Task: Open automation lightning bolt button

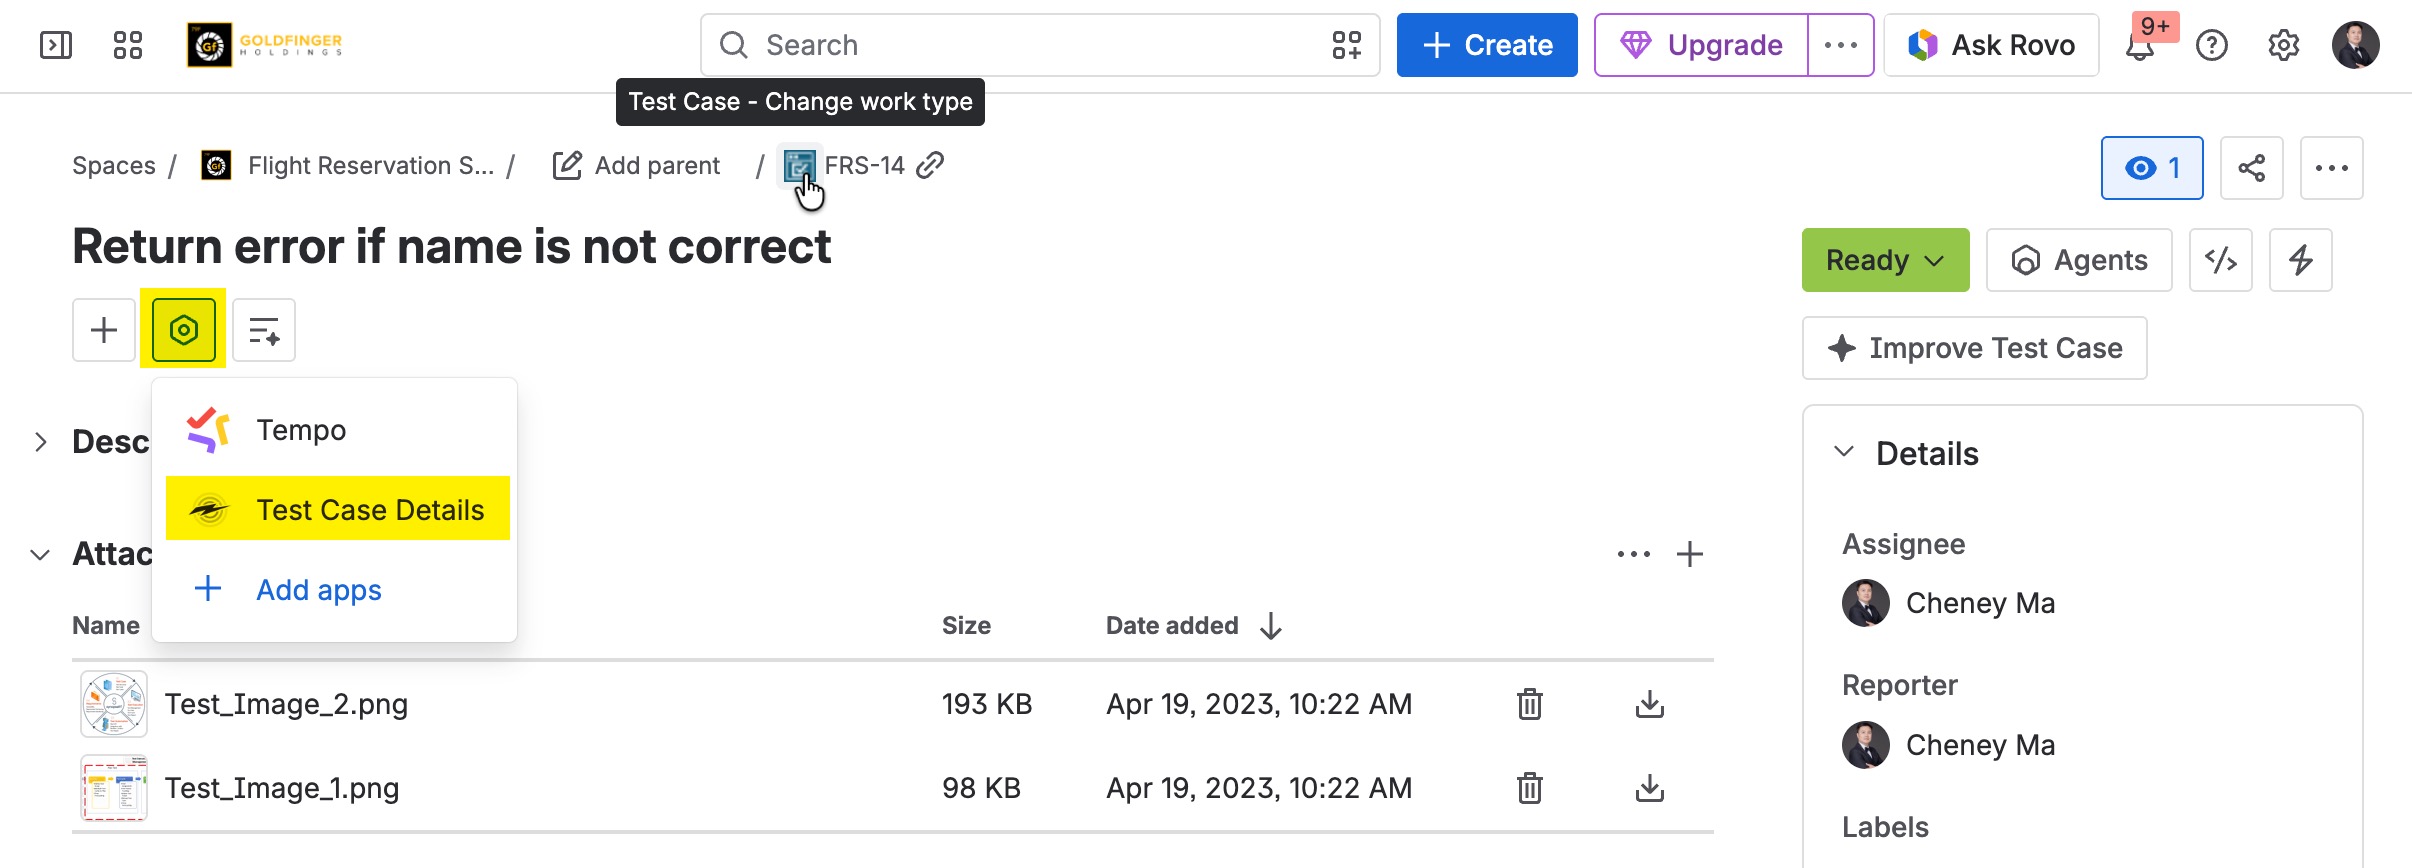Action: click(2301, 260)
